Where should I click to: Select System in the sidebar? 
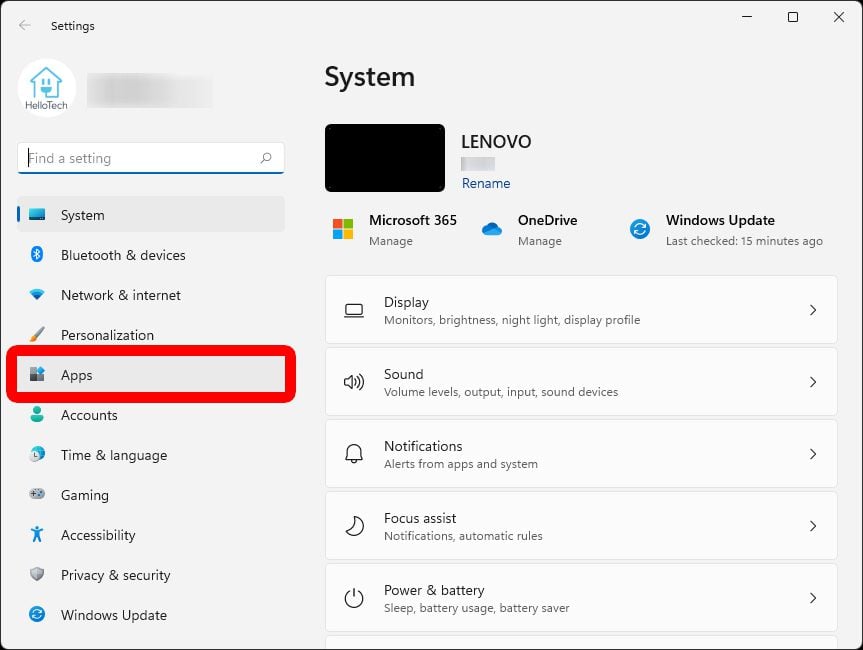tap(151, 215)
